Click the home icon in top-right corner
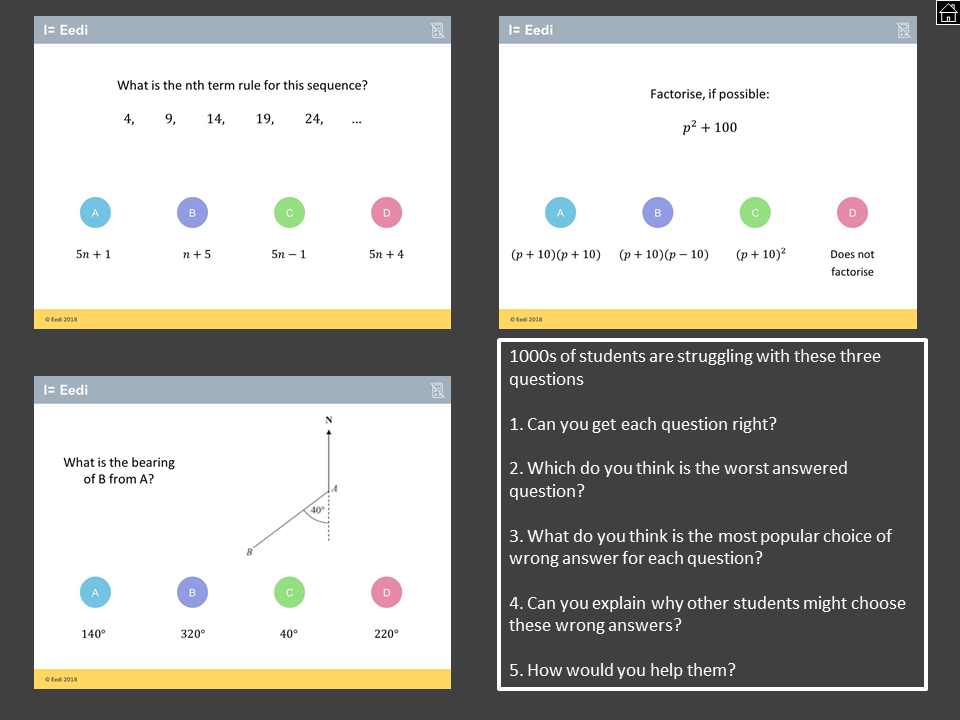The height and width of the screenshot is (720, 960). pyautogui.click(x=947, y=12)
